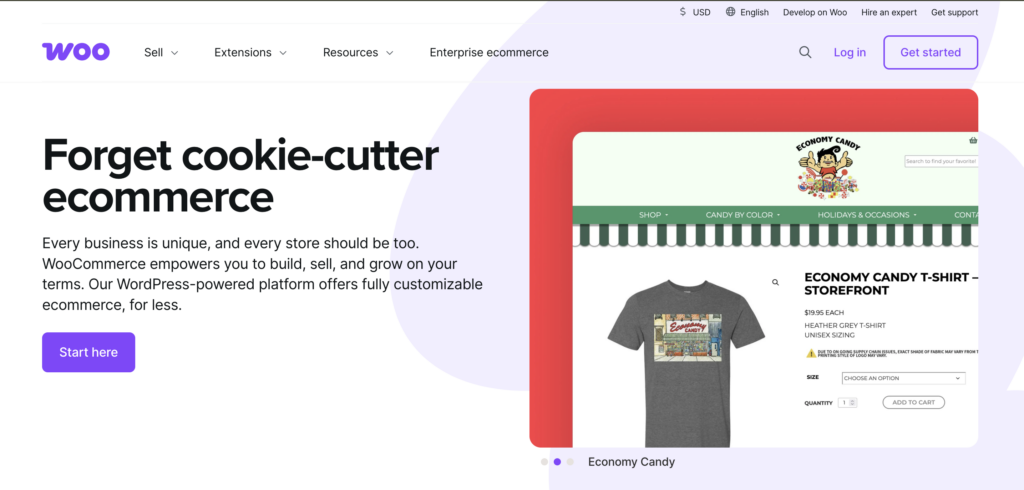Select the third carousel dot

tap(570, 462)
